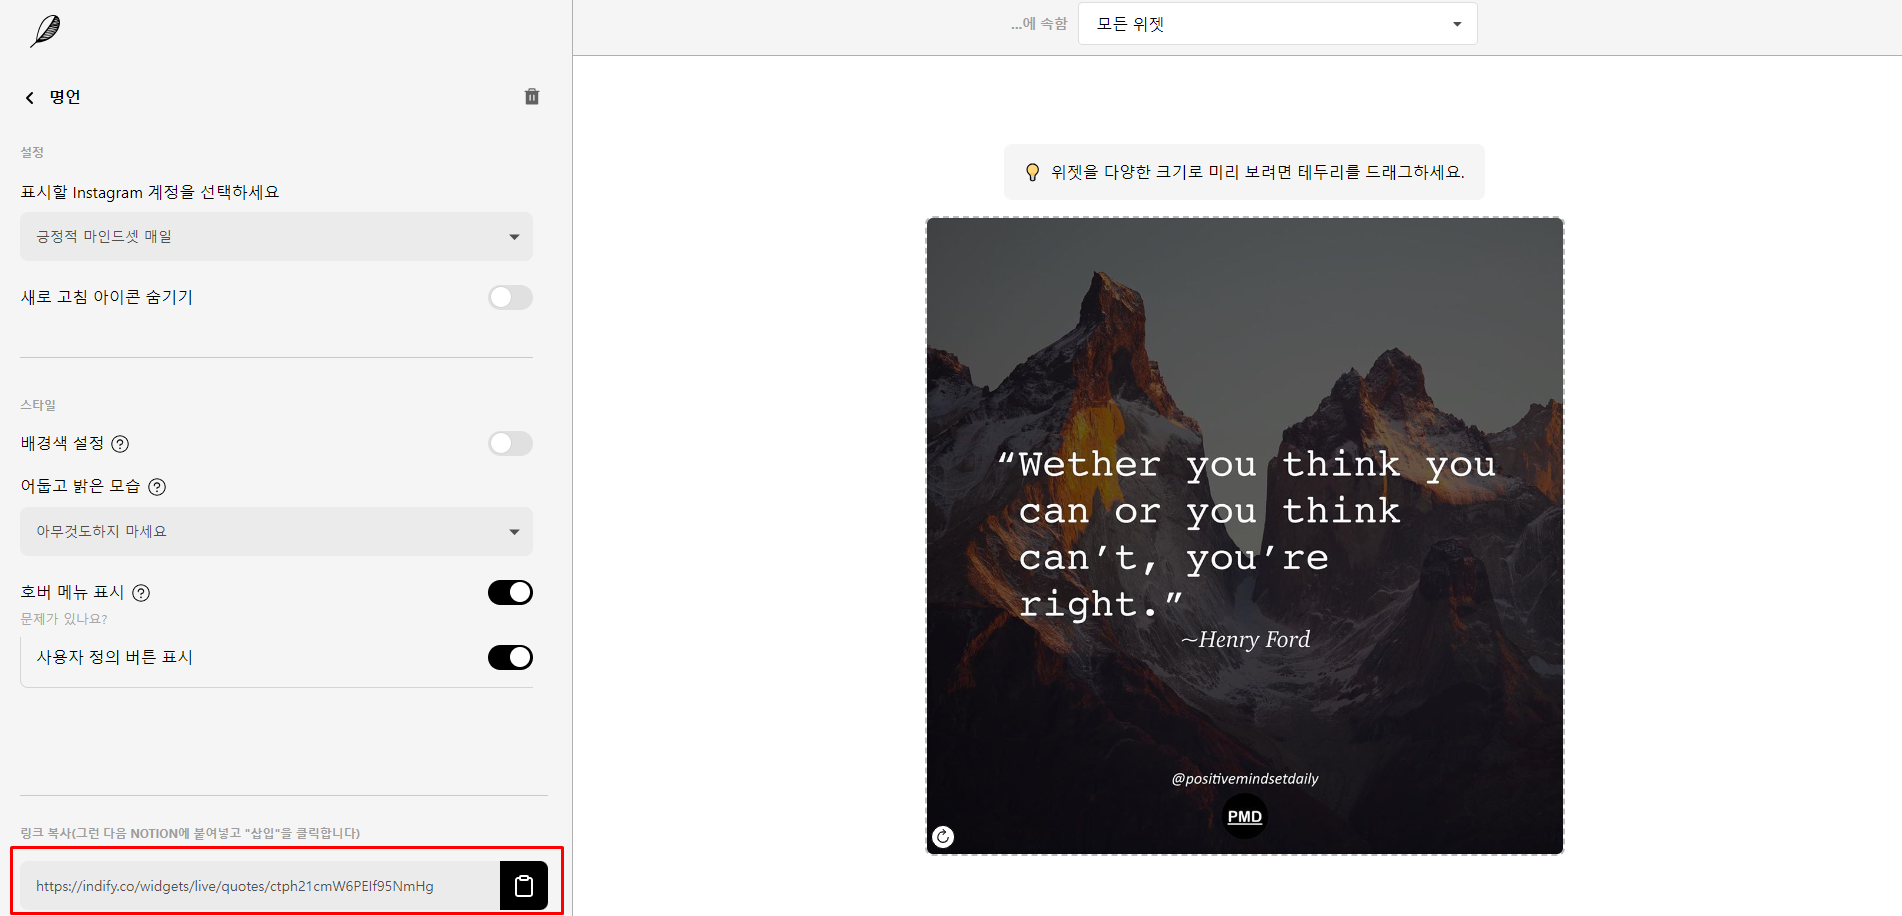The image size is (1902, 916).
Task: Open the 모든 위젯 dropdown at the top
Action: [1277, 23]
